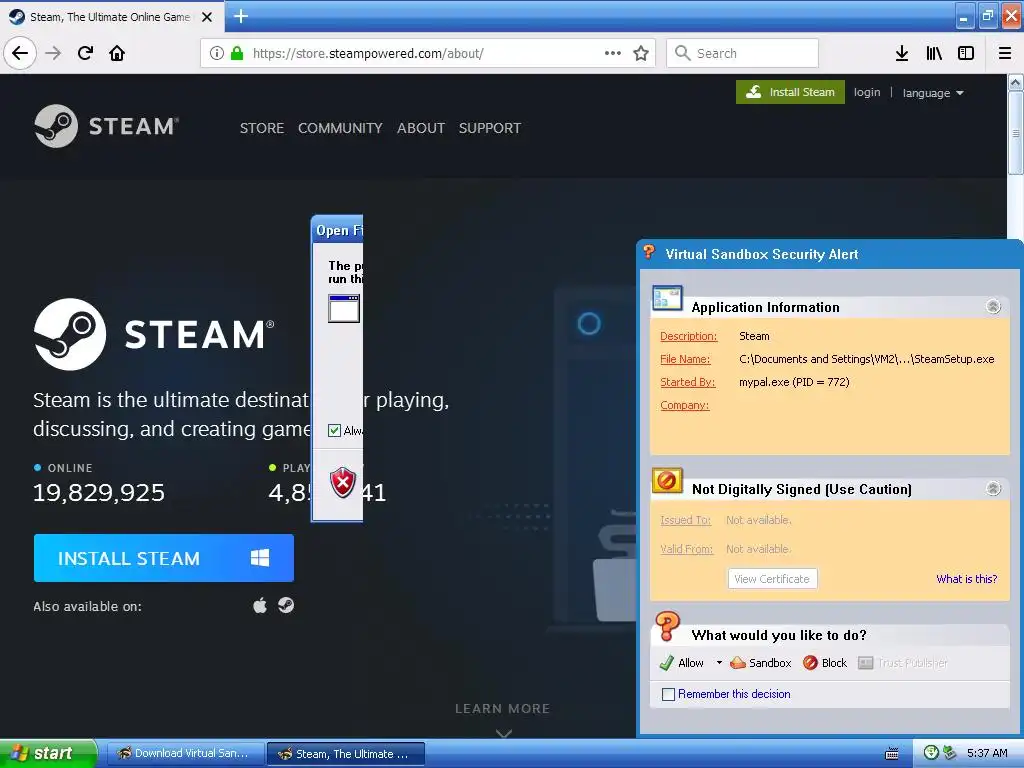Click the File Name label link
This screenshot has width=1024, height=768.
point(685,359)
